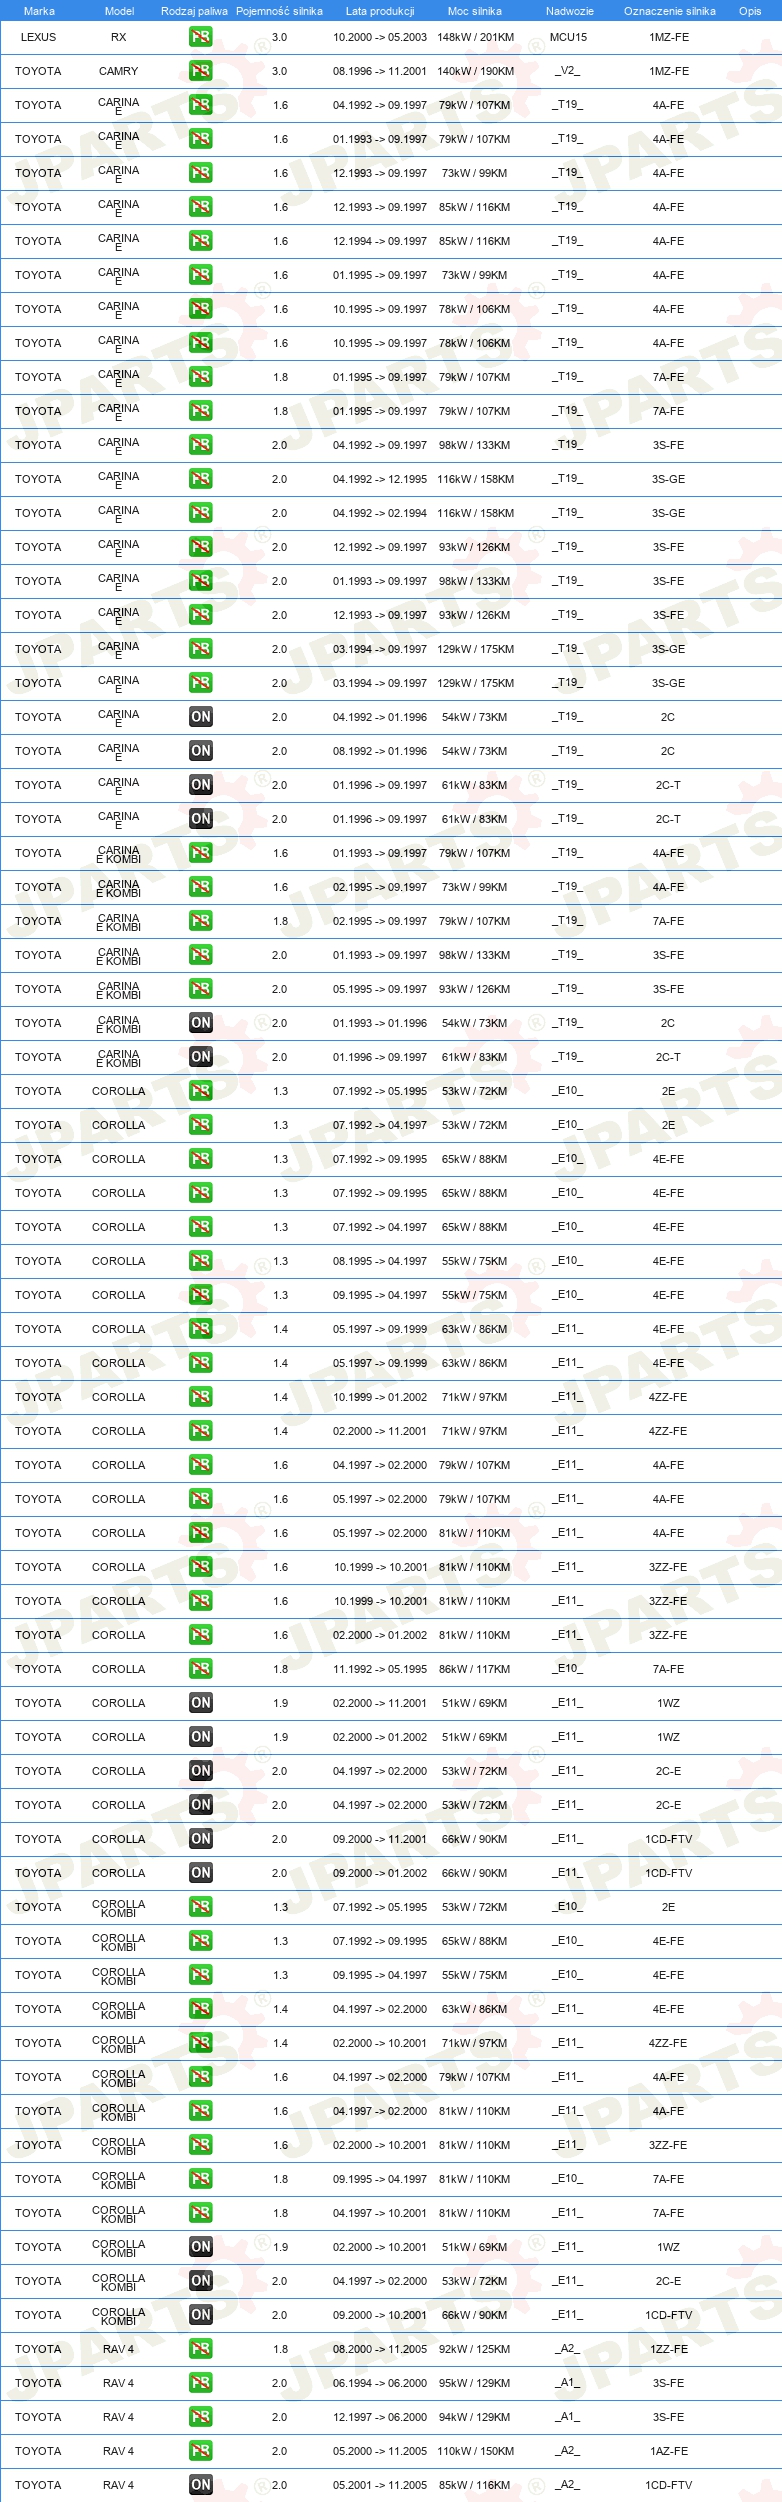
Task: Click the 11.1992 -> 05.1995 production years cell
Action: tap(380, 1669)
